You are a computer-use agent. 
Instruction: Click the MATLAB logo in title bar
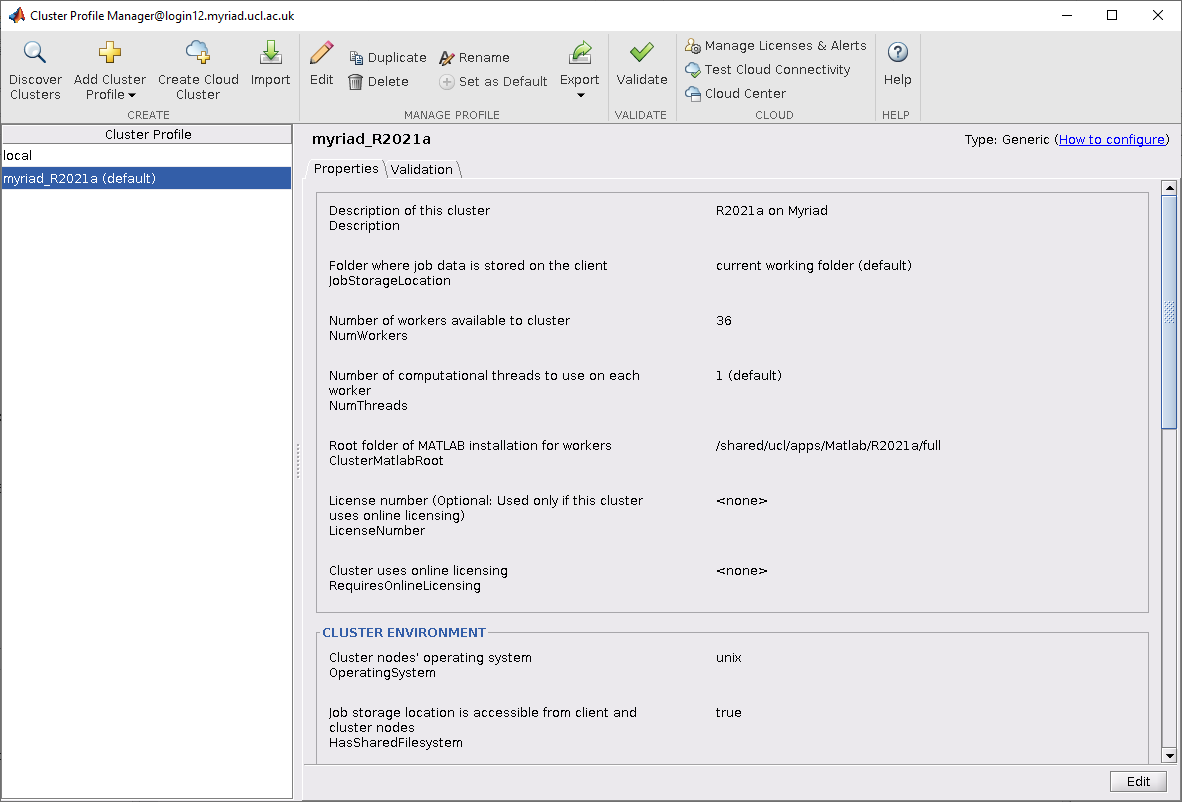click(x=17, y=15)
